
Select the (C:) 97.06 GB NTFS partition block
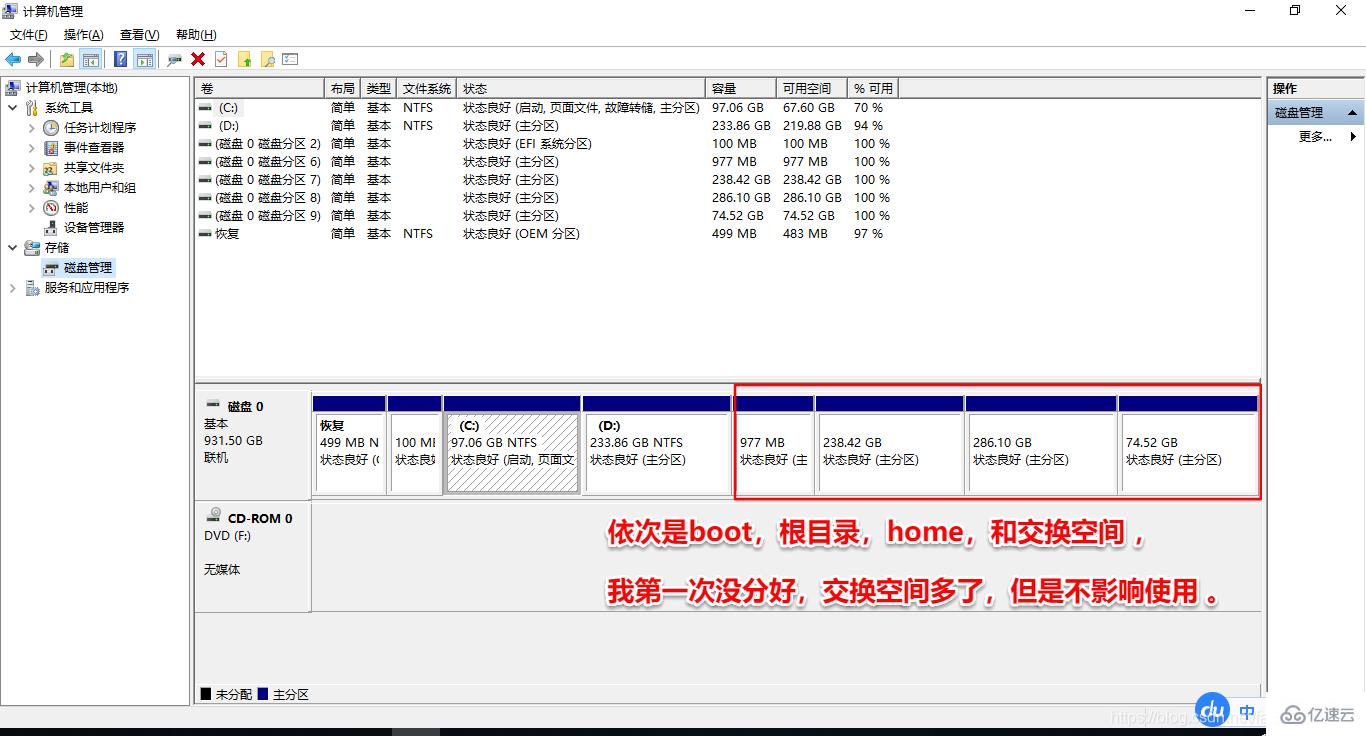(512, 444)
